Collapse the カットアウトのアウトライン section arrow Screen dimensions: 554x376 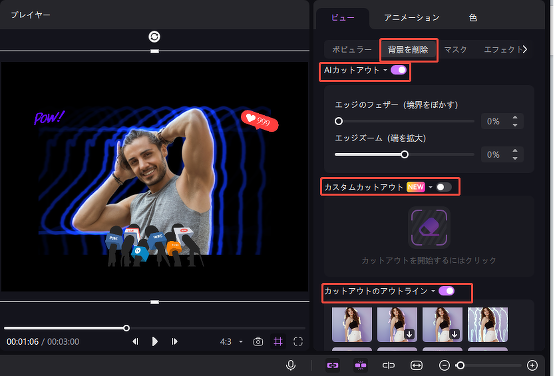[433, 291]
